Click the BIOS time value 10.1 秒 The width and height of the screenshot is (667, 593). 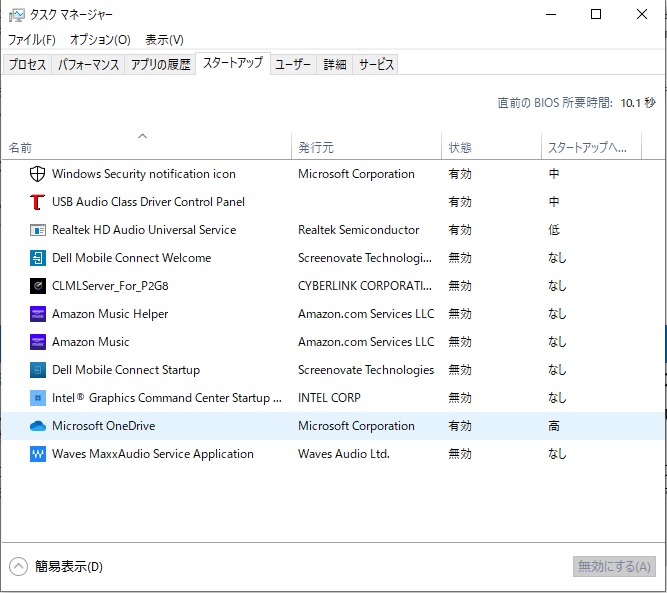tap(638, 103)
